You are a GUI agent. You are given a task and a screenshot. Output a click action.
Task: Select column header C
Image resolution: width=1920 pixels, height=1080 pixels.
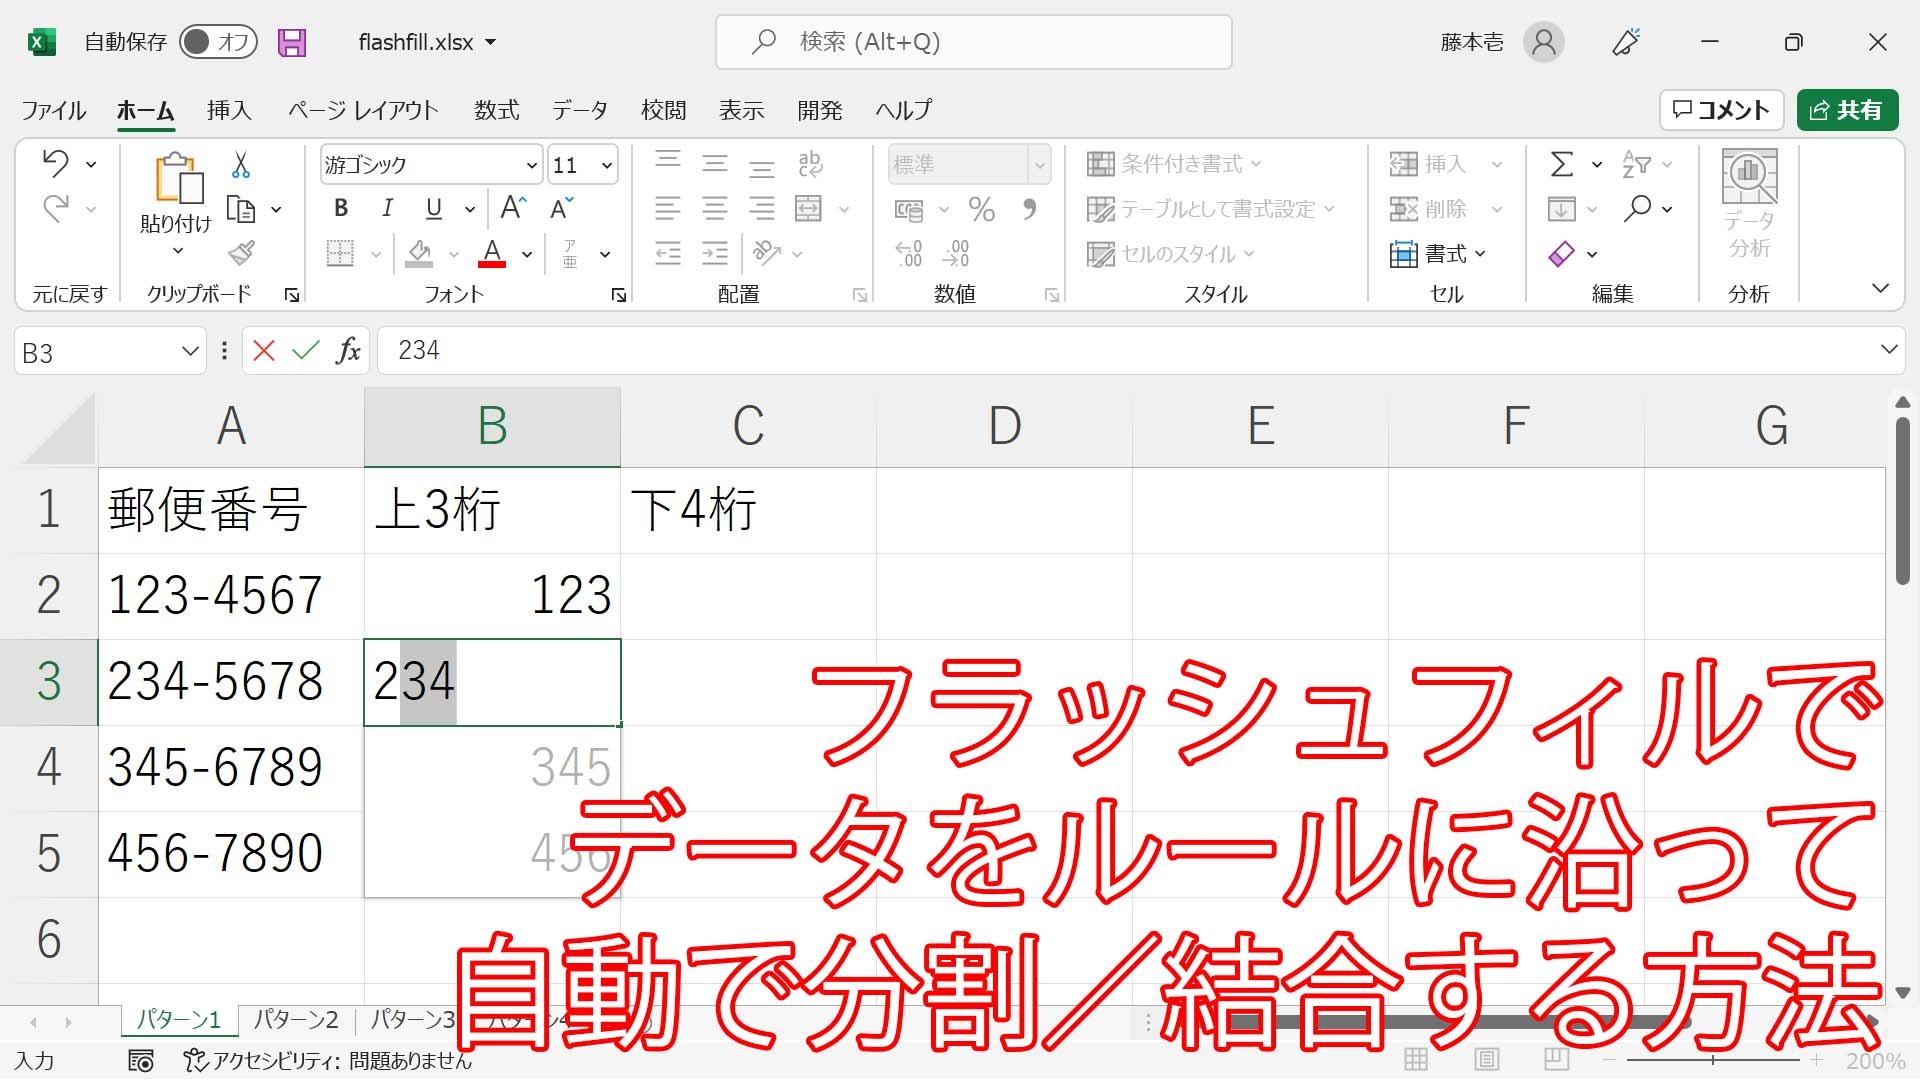click(748, 426)
